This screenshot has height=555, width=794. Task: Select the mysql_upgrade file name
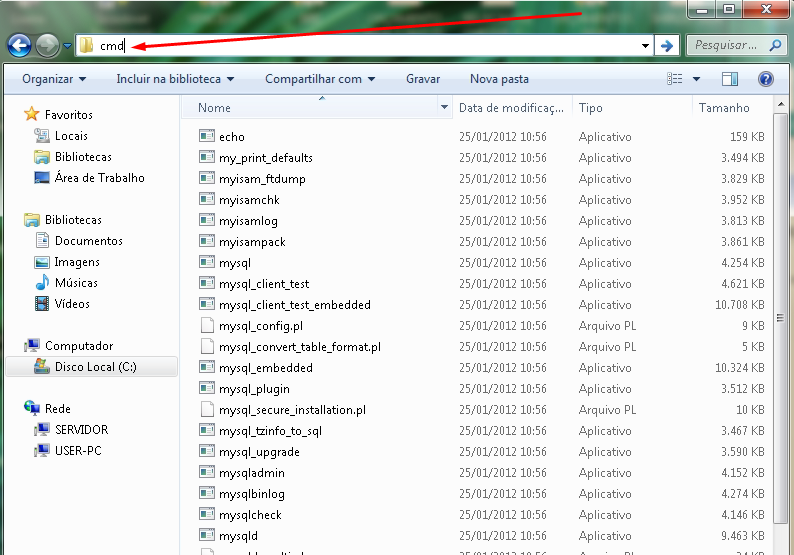pos(259,452)
